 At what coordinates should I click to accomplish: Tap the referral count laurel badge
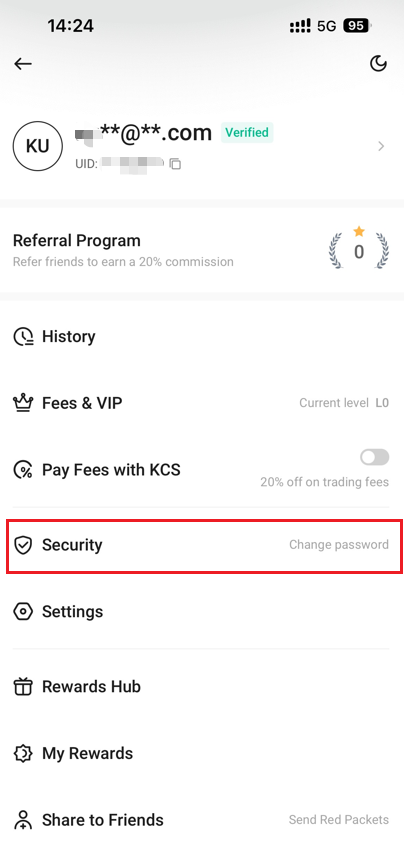(x=359, y=246)
